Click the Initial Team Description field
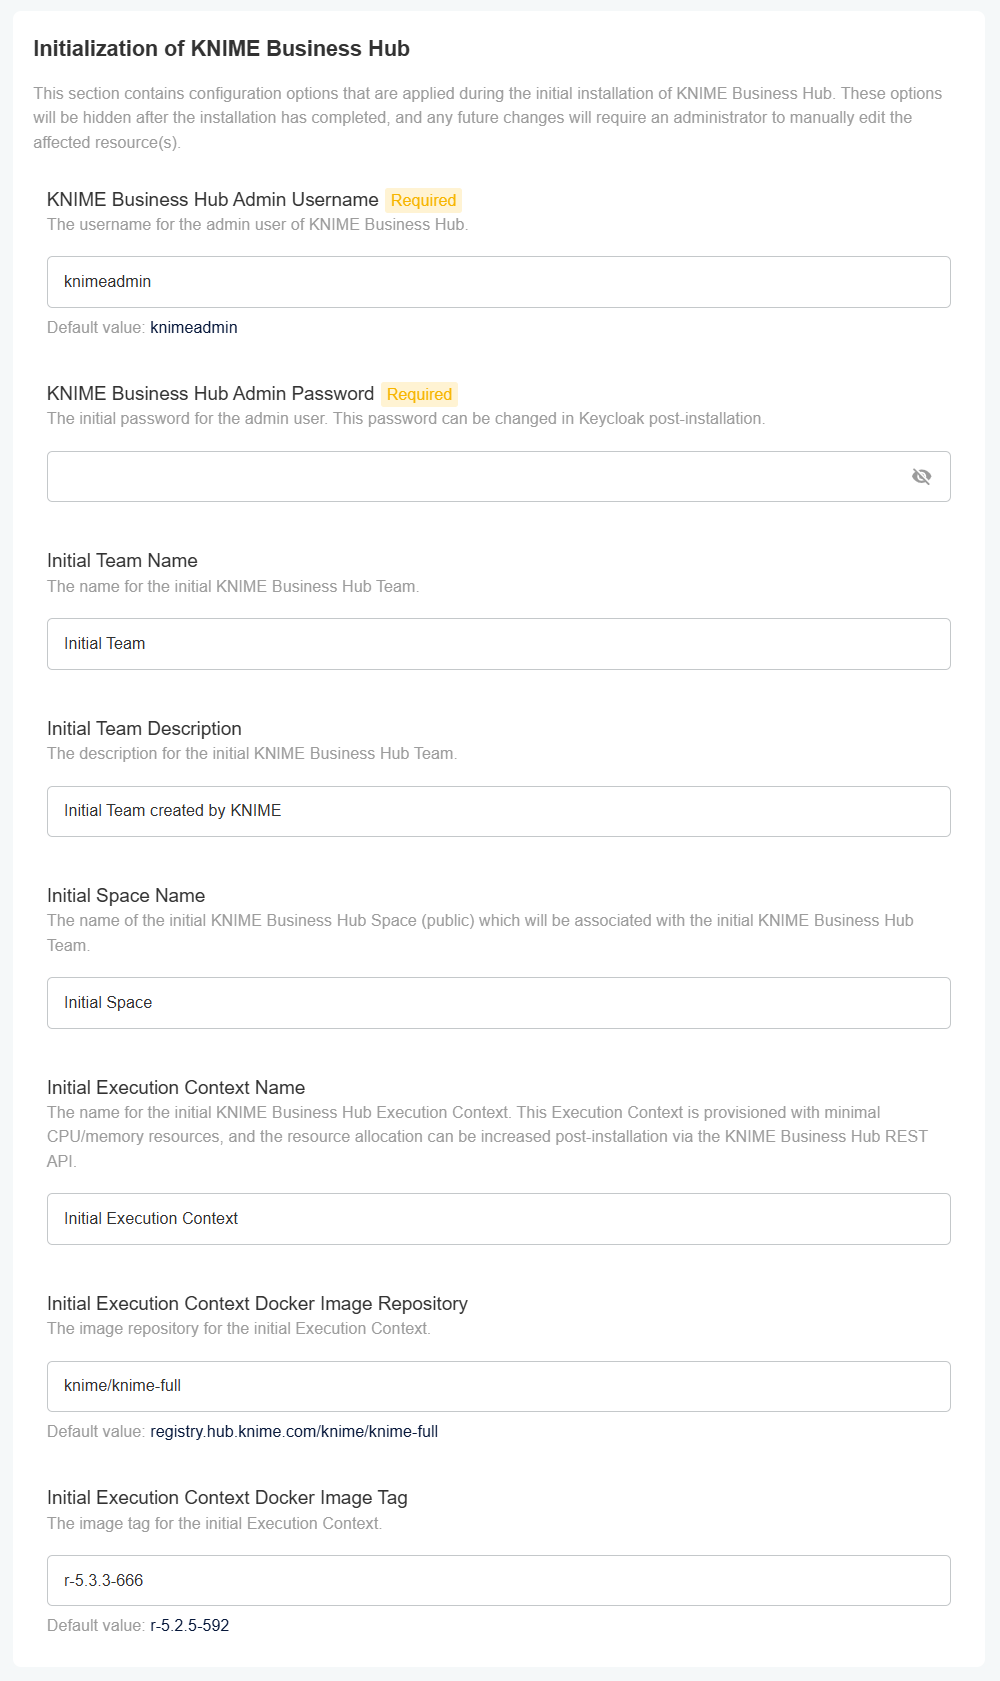 click(x=498, y=811)
